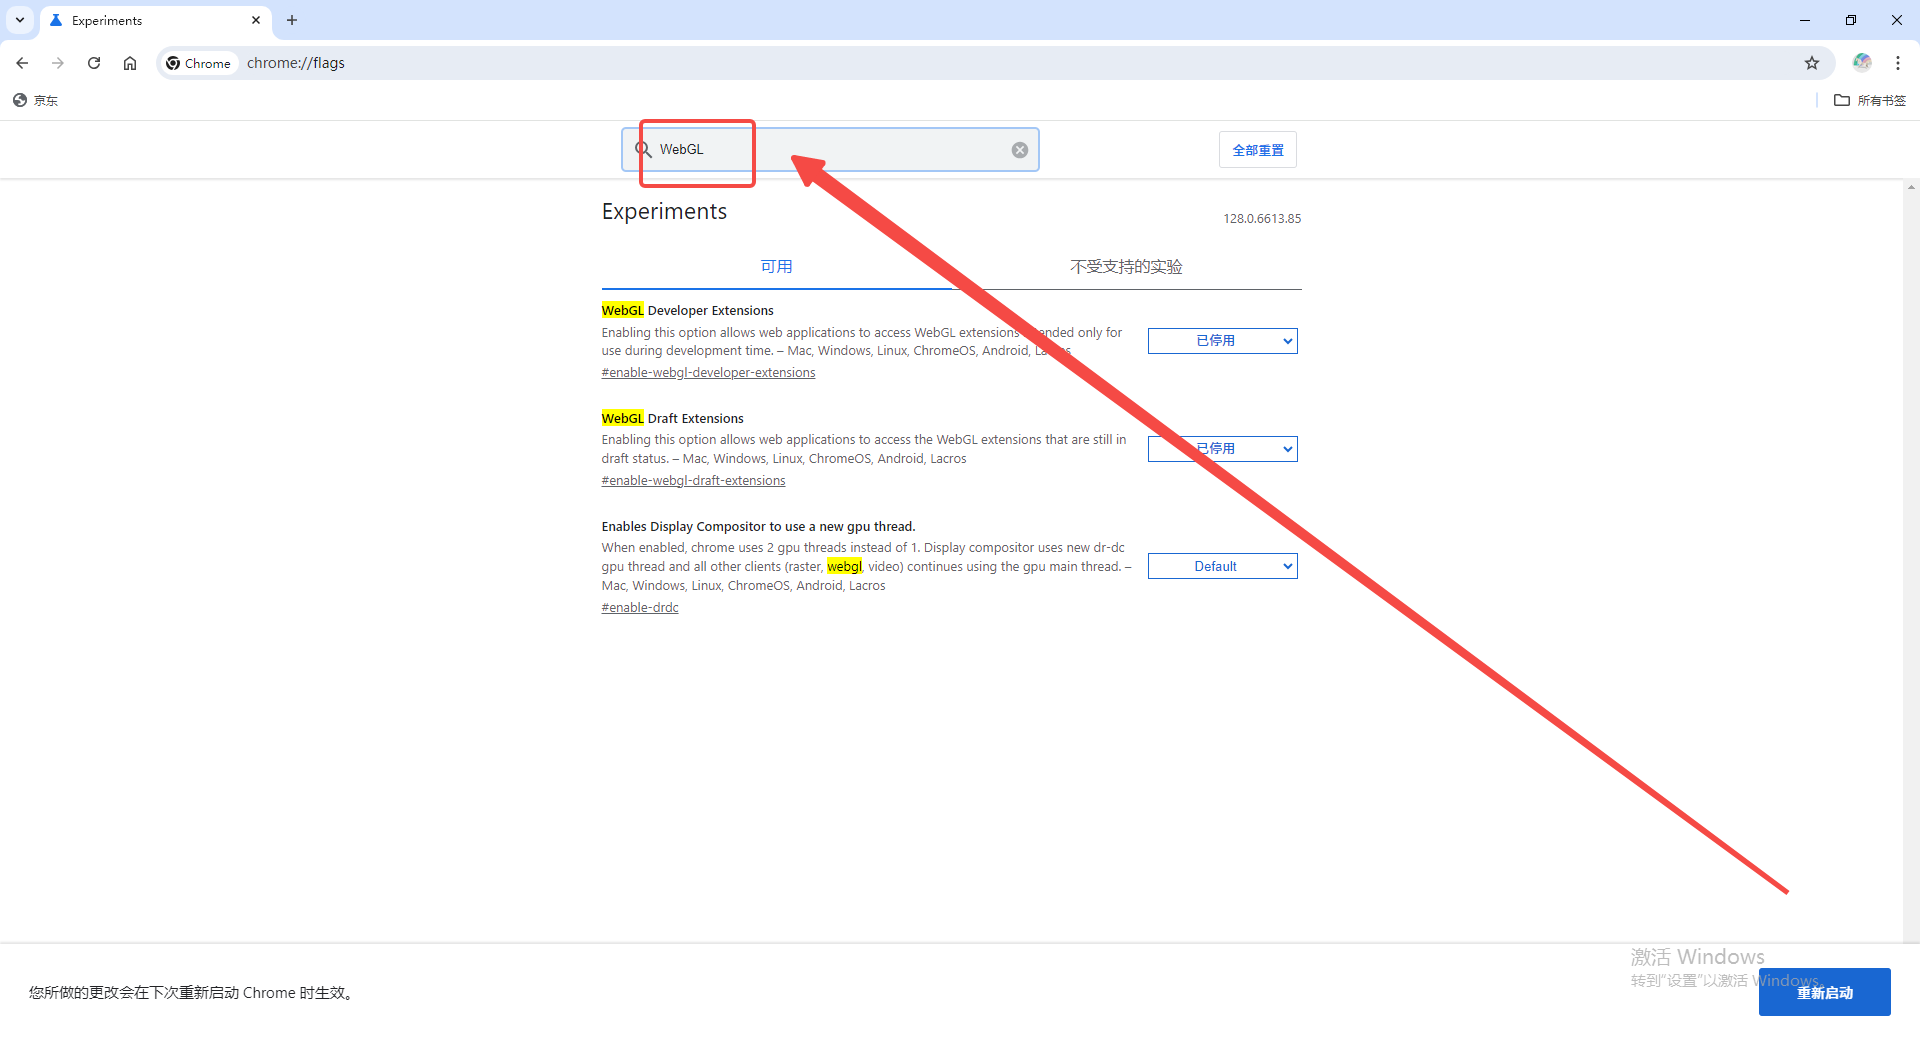This screenshot has height=1040, width=1920.
Task: Select the Enables Display Compositor title
Action: (x=758, y=527)
